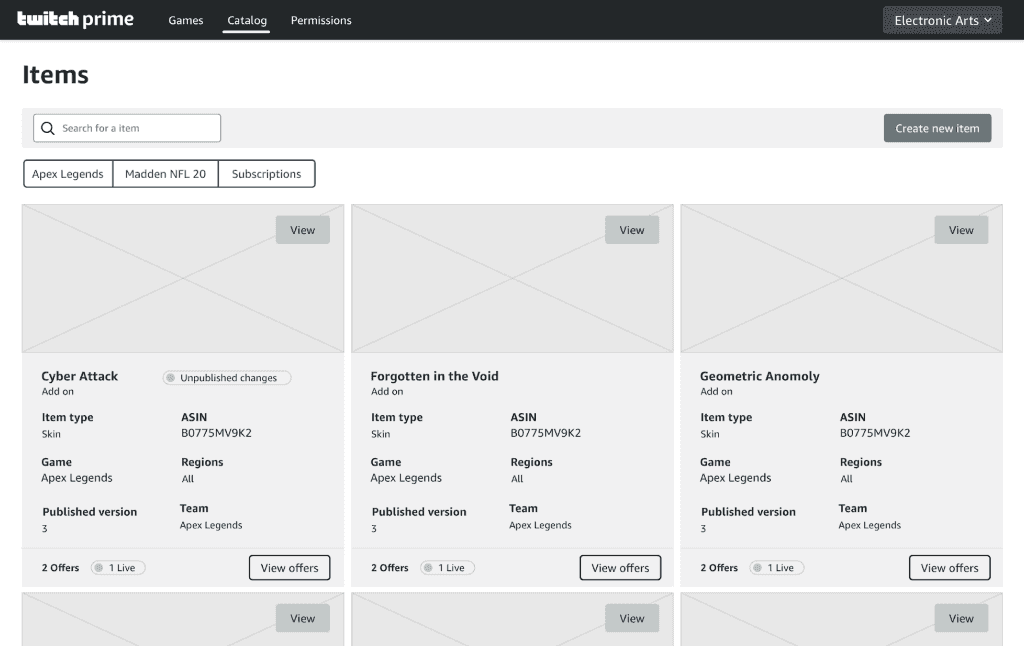The width and height of the screenshot is (1024, 646).
Task: Select the Subscriptions filter tab
Action: click(x=266, y=174)
